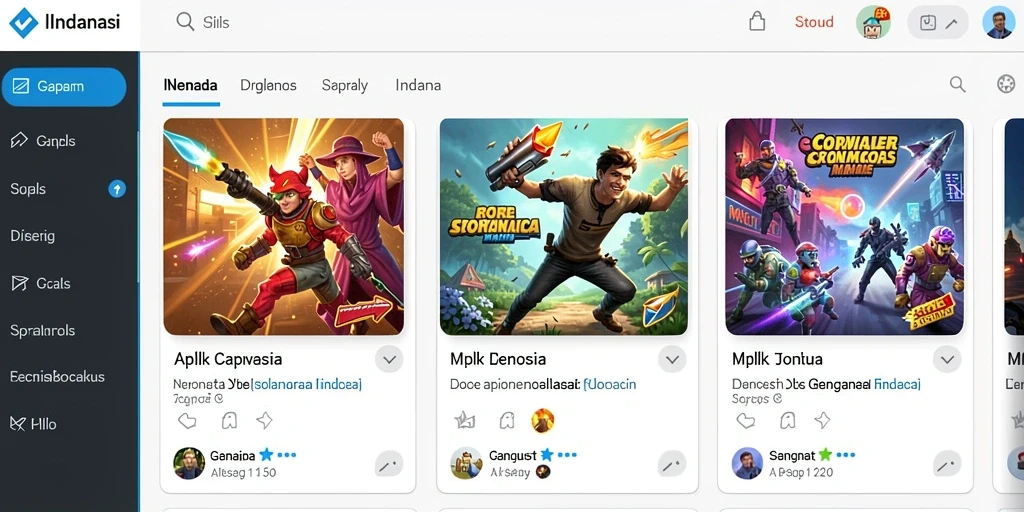Image resolution: width=1024 pixels, height=512 pixels.
Task: Open the user profile avatar at top right
Action: [998, 22]
